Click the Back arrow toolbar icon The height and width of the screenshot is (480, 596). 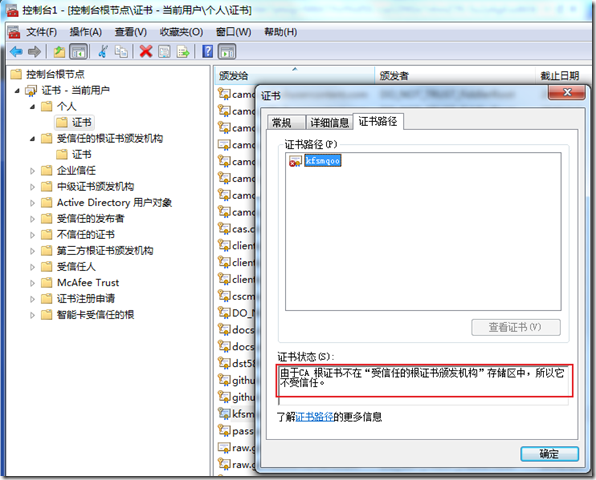(17, 51)
